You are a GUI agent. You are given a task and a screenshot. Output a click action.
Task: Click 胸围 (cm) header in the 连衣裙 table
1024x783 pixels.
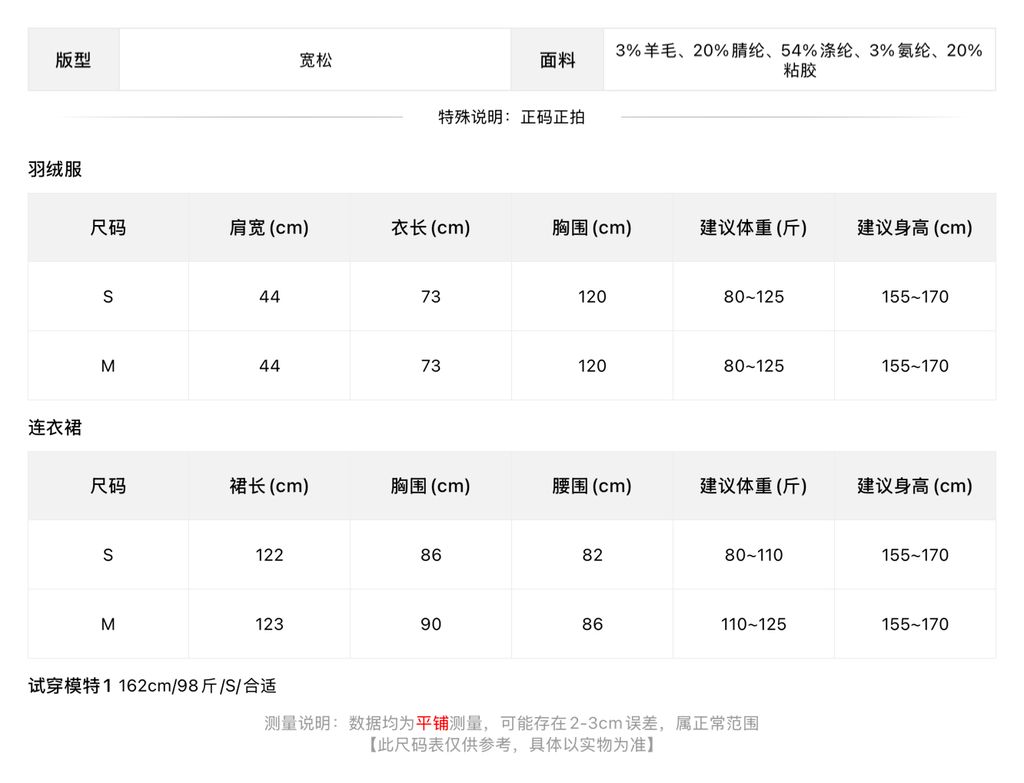tap(430, 486)
